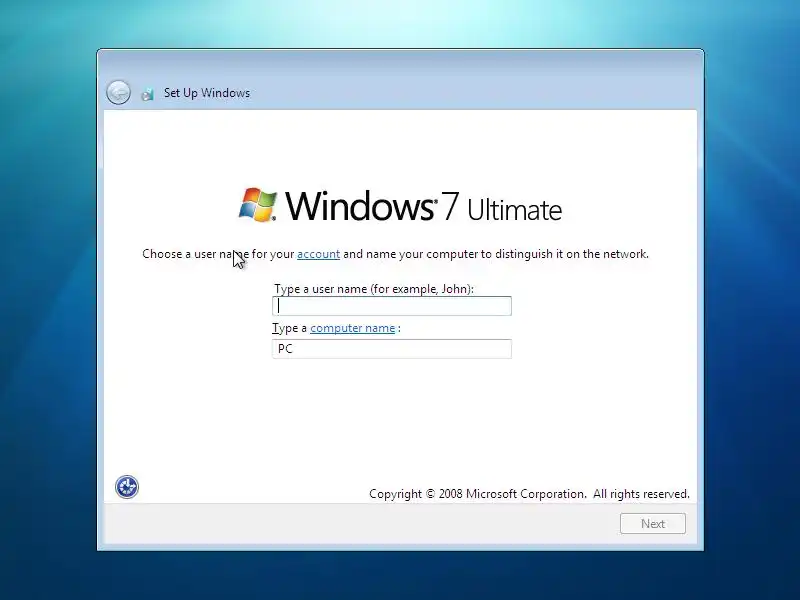This screenshot has height=600, width=800.
Task: Open the Ease of Access icon
Action: coord(127,487)
